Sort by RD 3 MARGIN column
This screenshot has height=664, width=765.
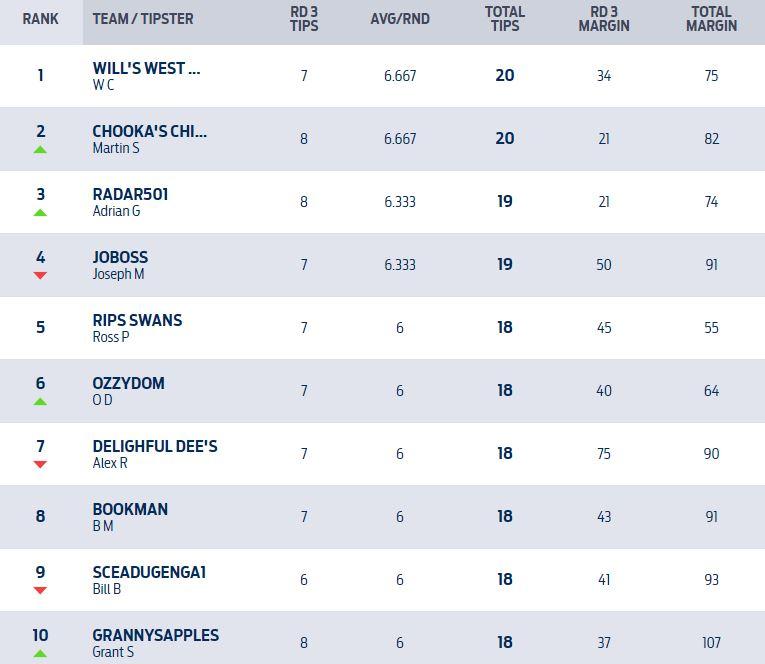[604, 19]
